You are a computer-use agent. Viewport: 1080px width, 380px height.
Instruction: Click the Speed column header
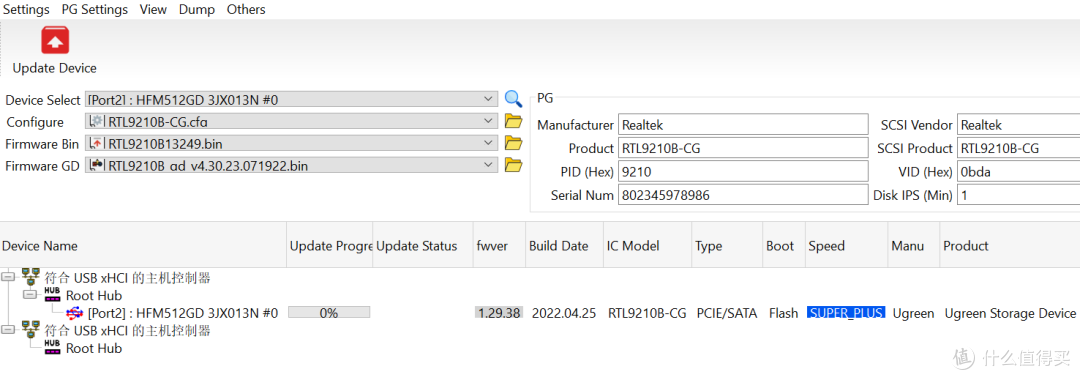[847, 246]
